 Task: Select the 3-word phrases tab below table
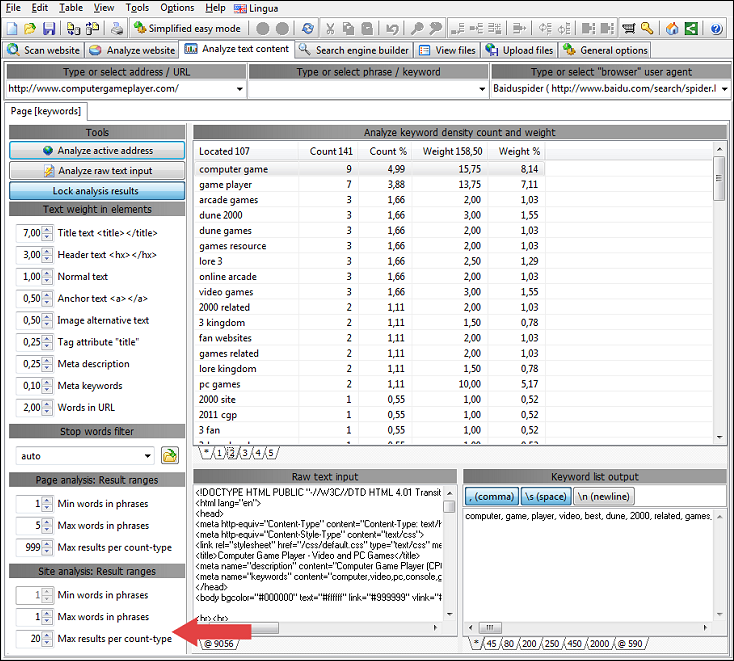[245, 453]
